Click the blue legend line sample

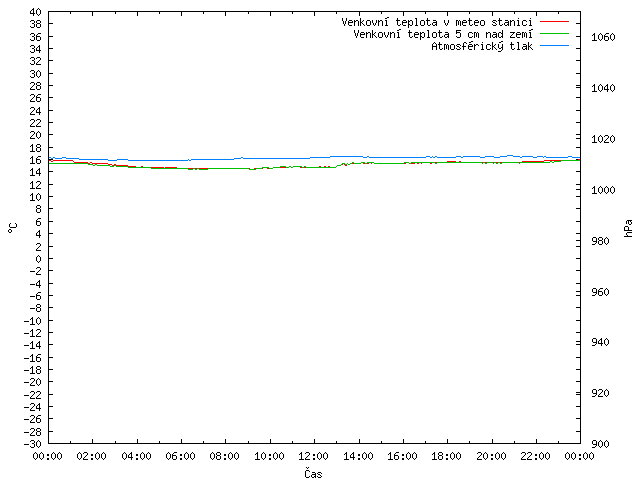(x=554, y=46)
